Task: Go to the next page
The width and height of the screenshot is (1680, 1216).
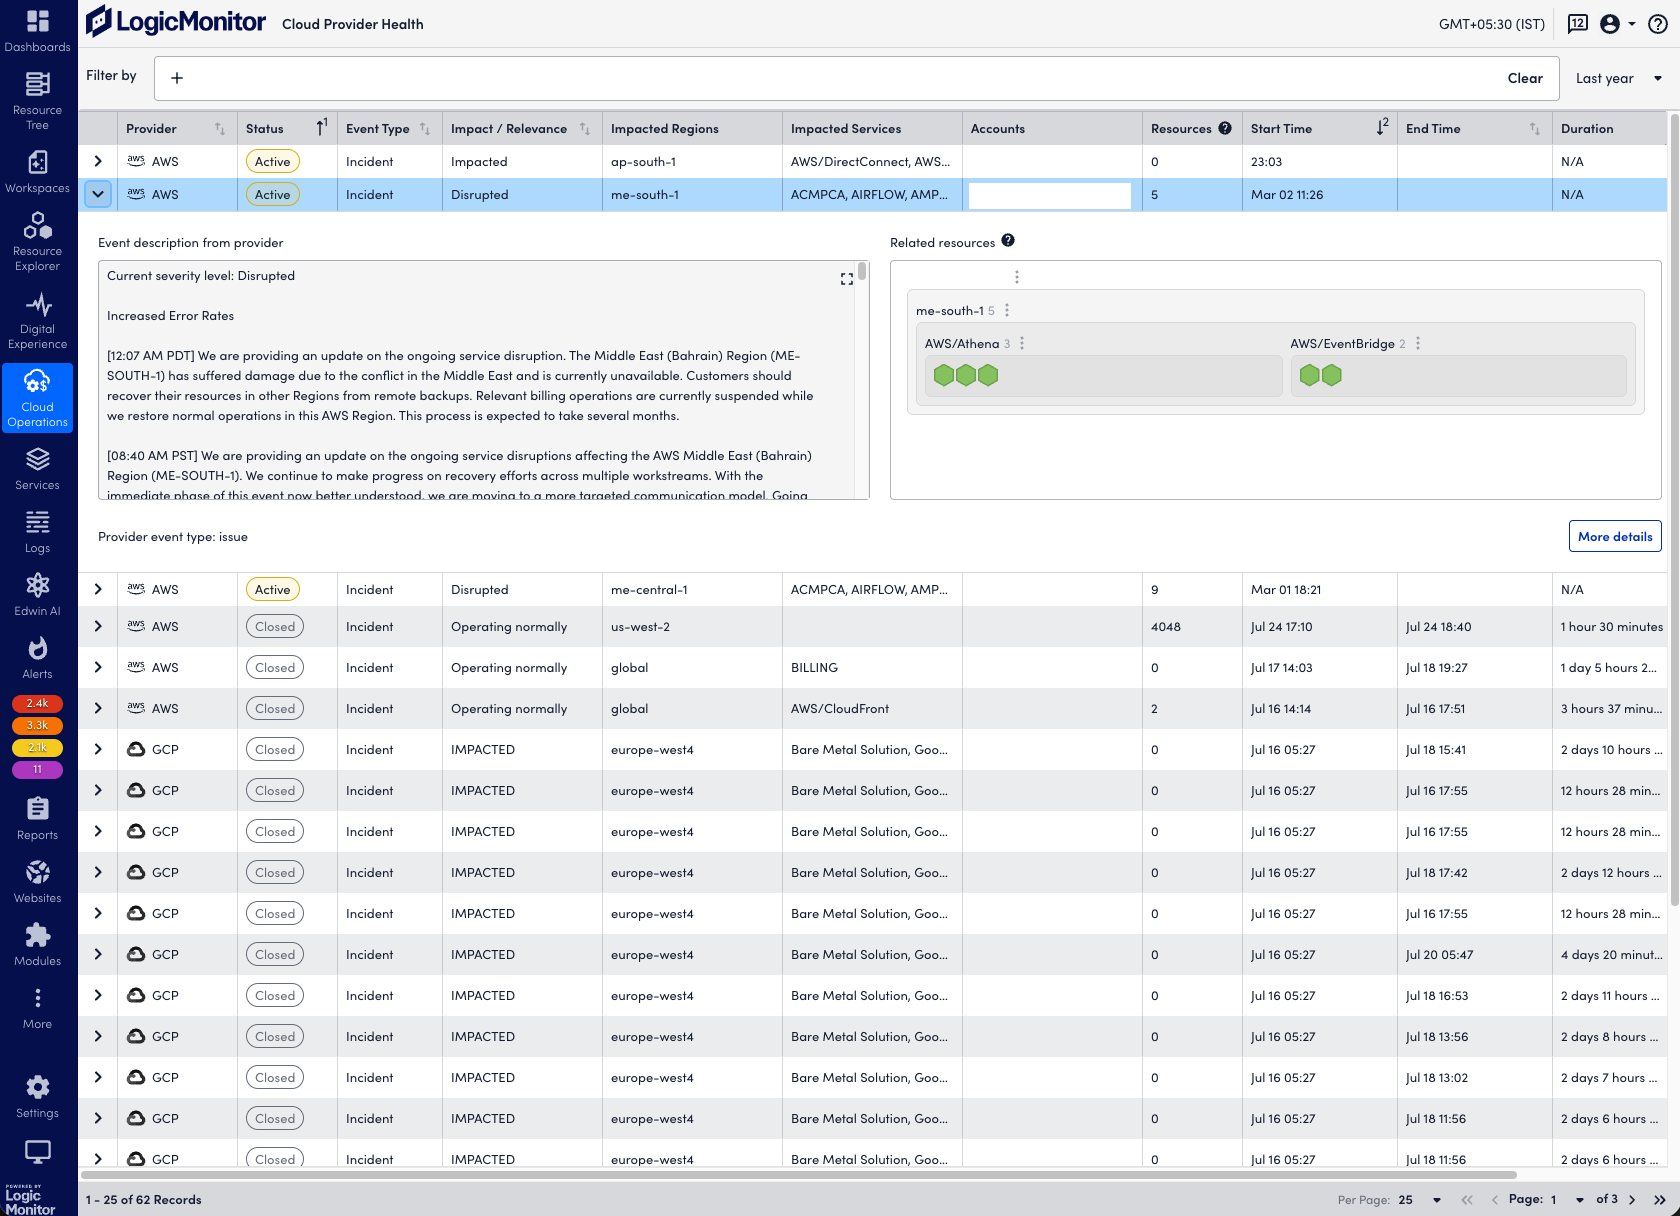Action: [x=1632, y=1200]
